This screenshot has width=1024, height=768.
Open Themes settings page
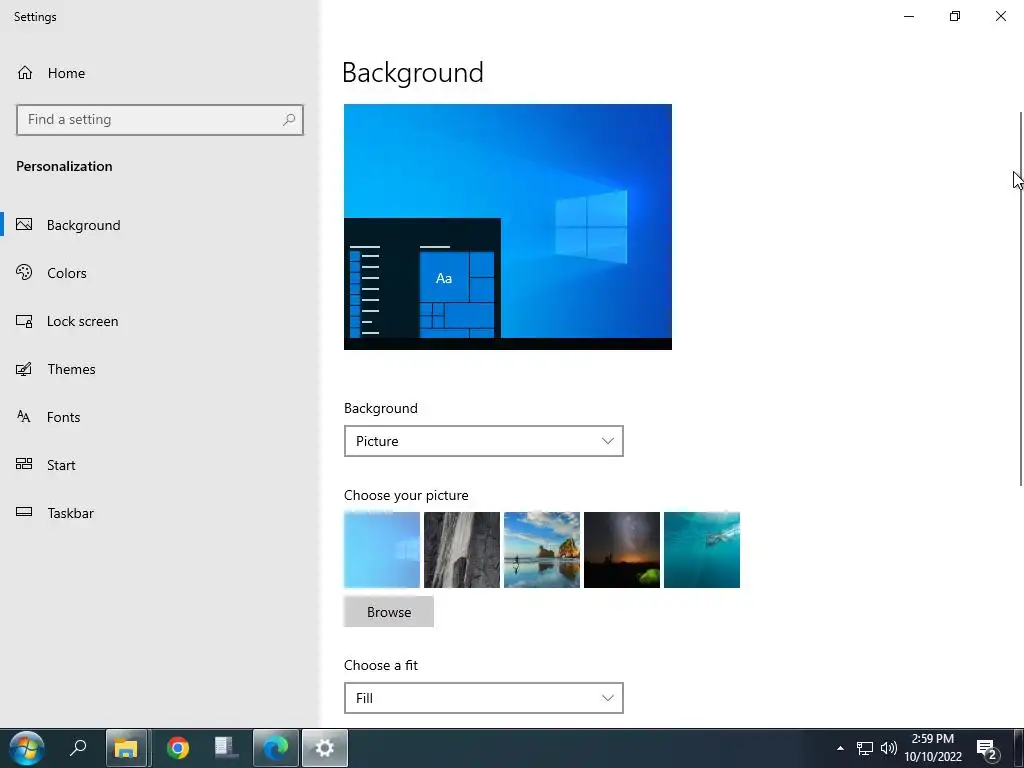(71, 369)
